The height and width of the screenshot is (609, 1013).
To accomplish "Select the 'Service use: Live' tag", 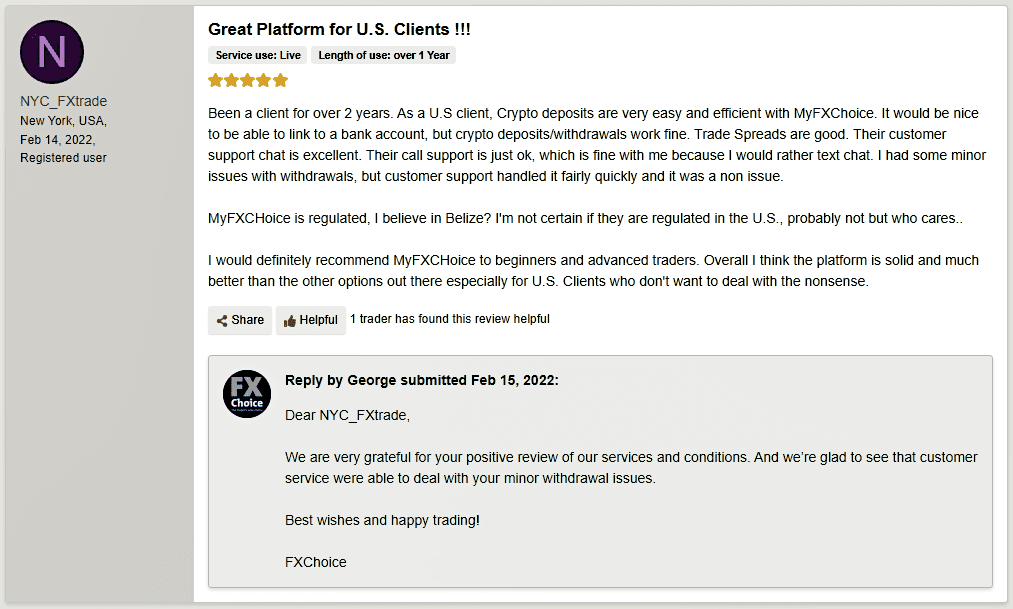I will [258, 55].
